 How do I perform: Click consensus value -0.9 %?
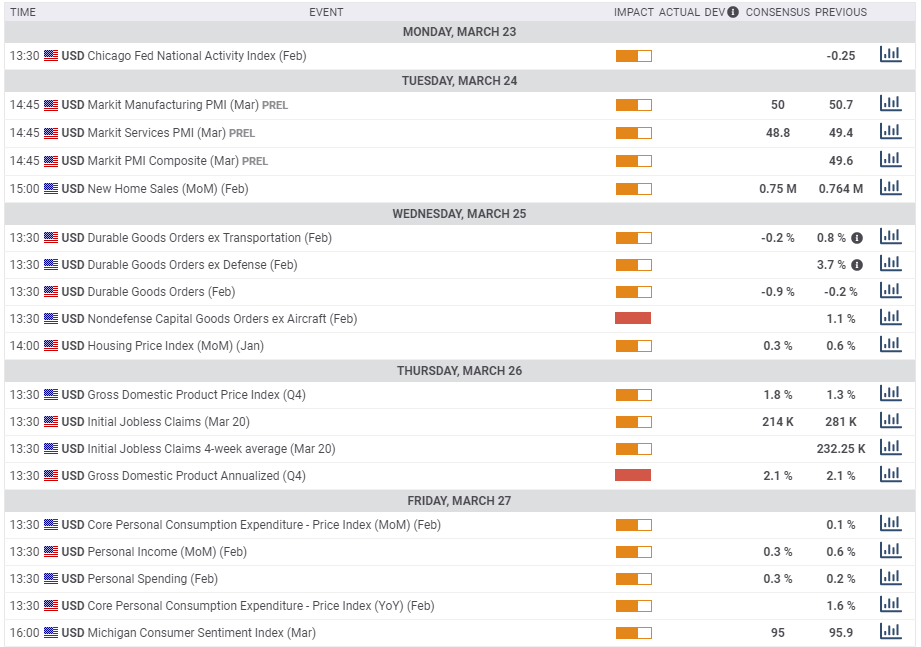tap(778, 292)
